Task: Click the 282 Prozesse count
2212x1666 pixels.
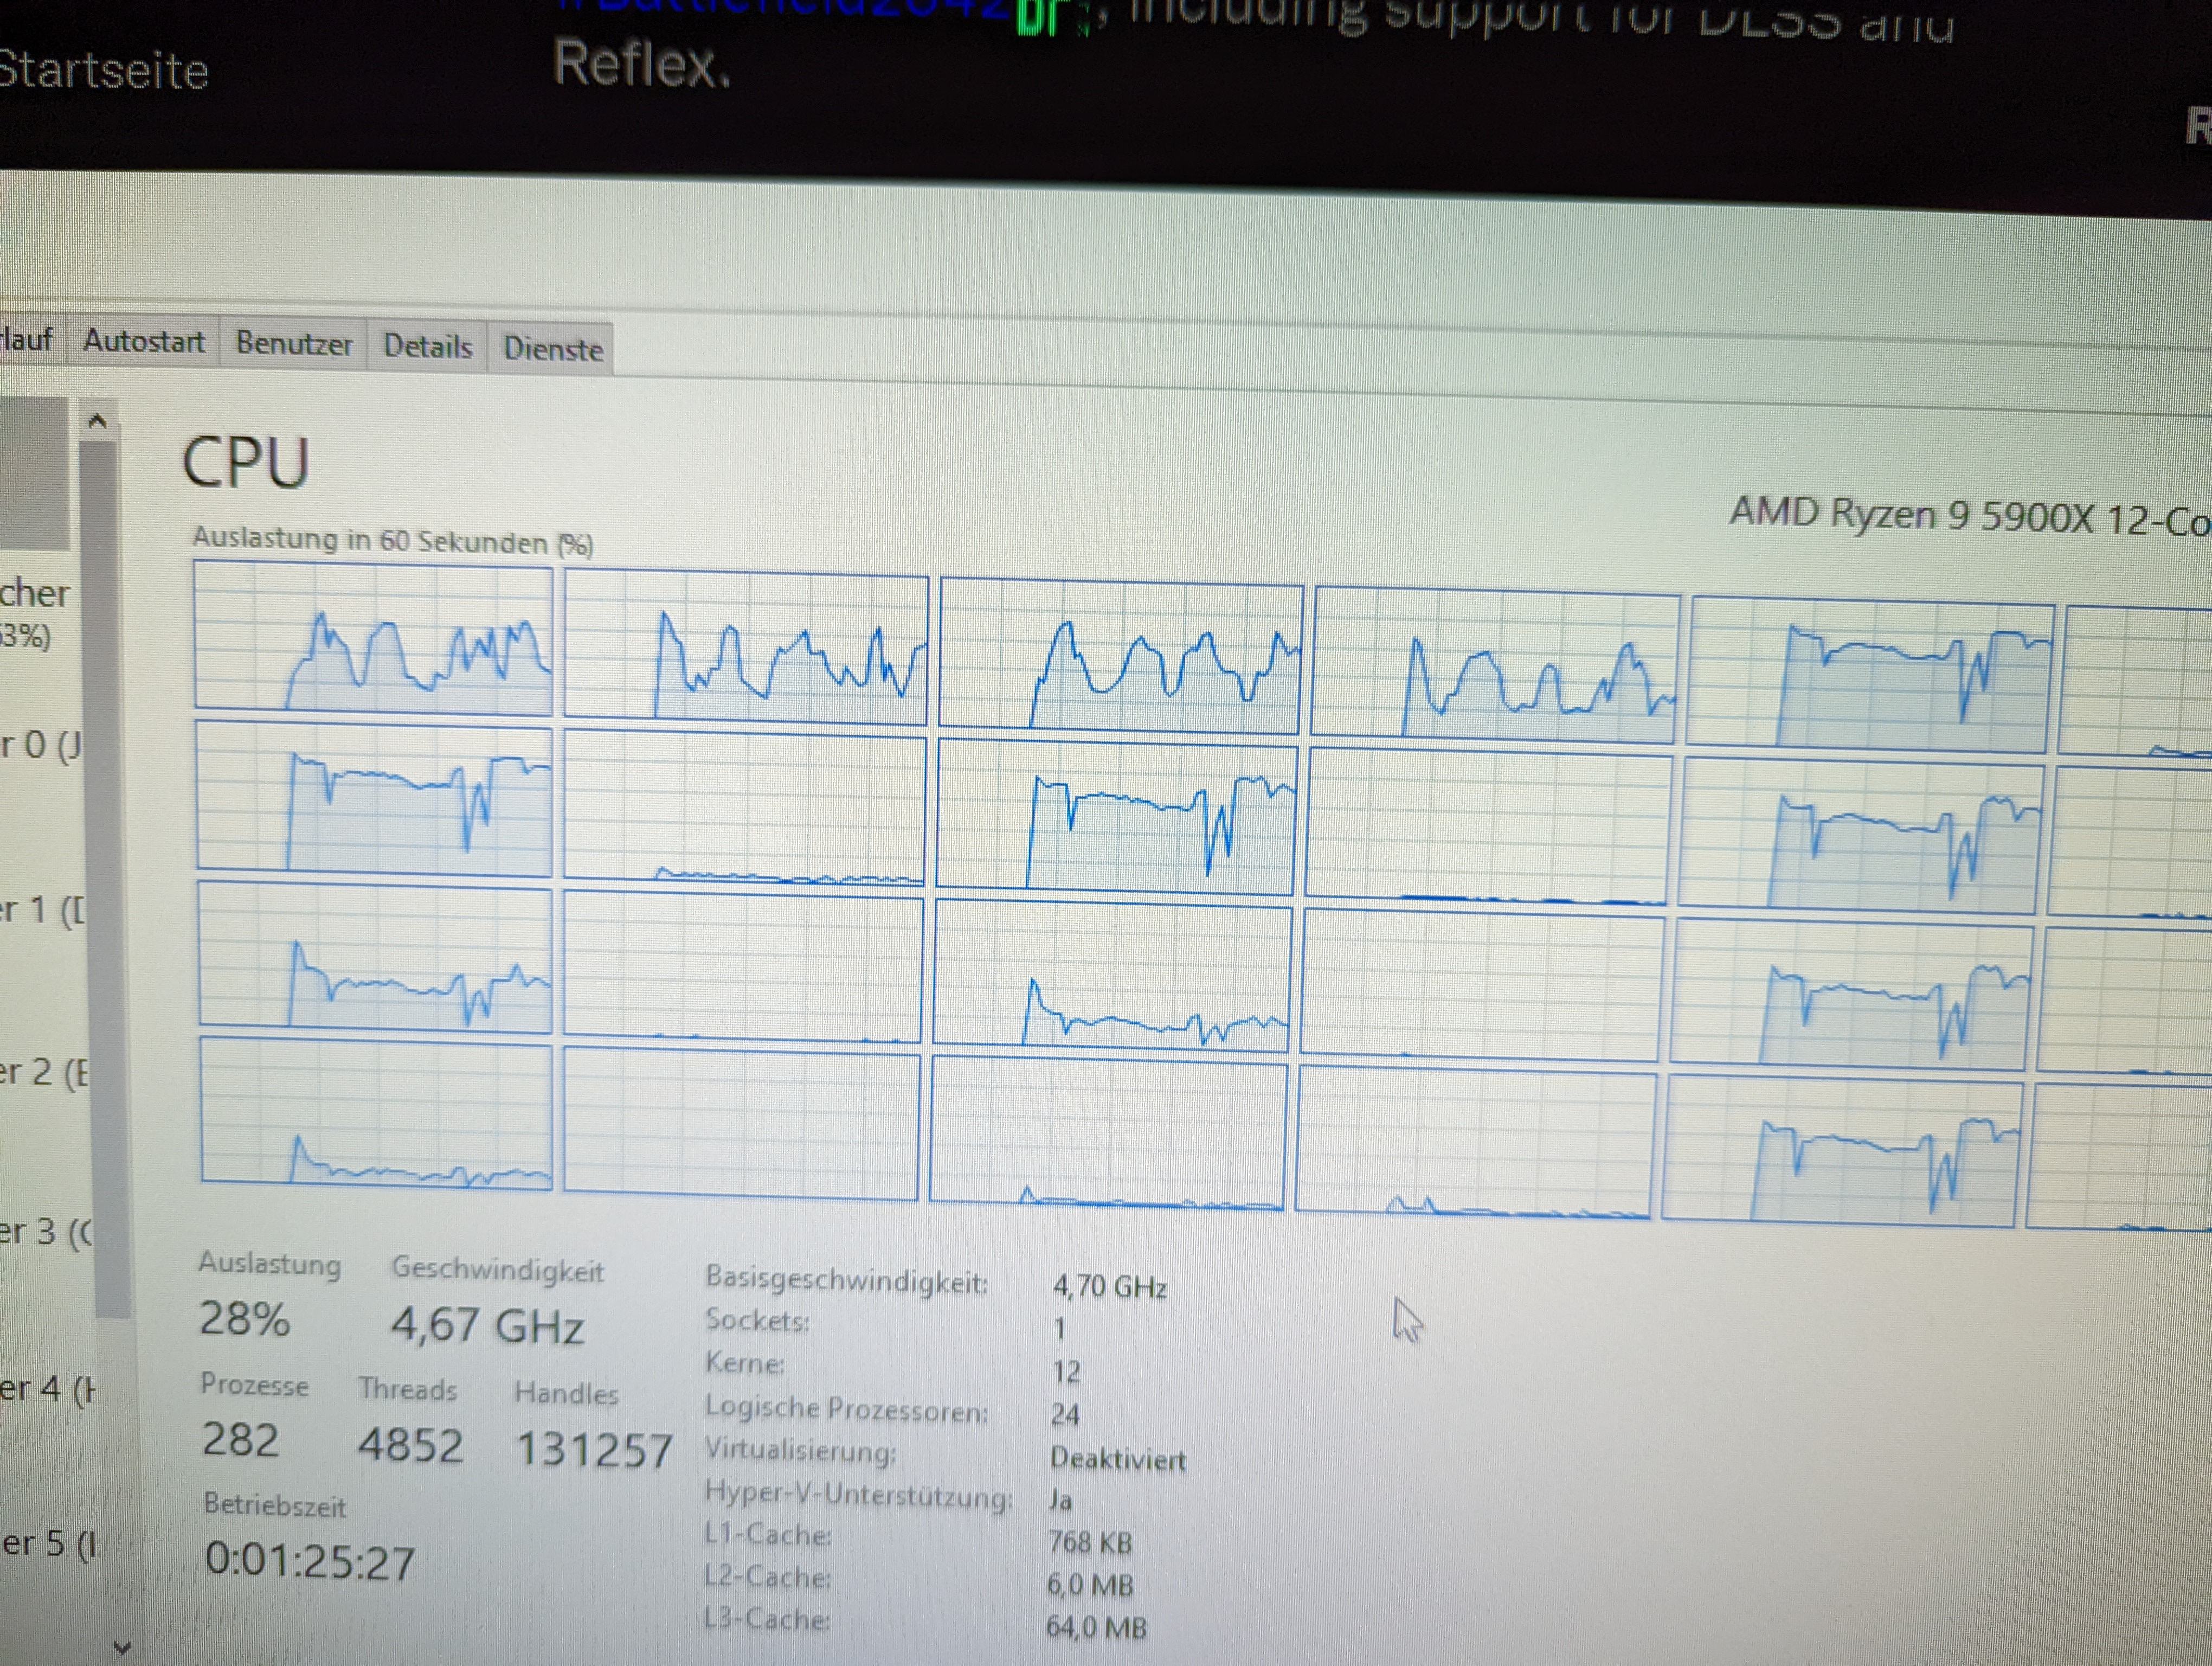Action: point(240,1440)
